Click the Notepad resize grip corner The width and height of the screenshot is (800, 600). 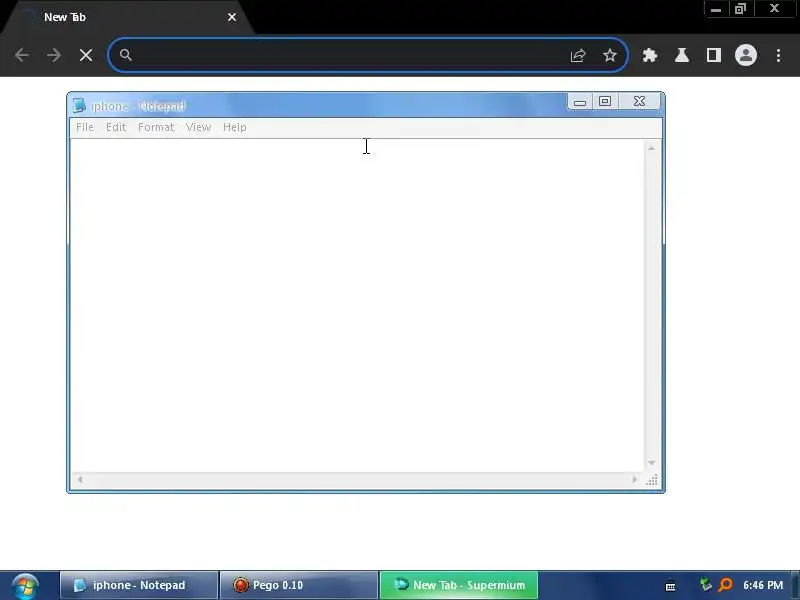pyautogui.click(x=652, y=480)
